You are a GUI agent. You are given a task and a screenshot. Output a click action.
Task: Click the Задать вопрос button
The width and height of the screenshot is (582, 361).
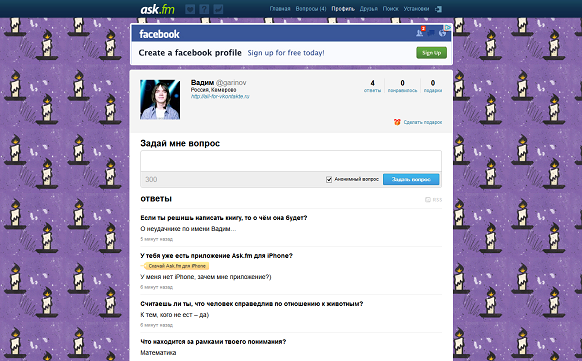click(x=411, y=179)
